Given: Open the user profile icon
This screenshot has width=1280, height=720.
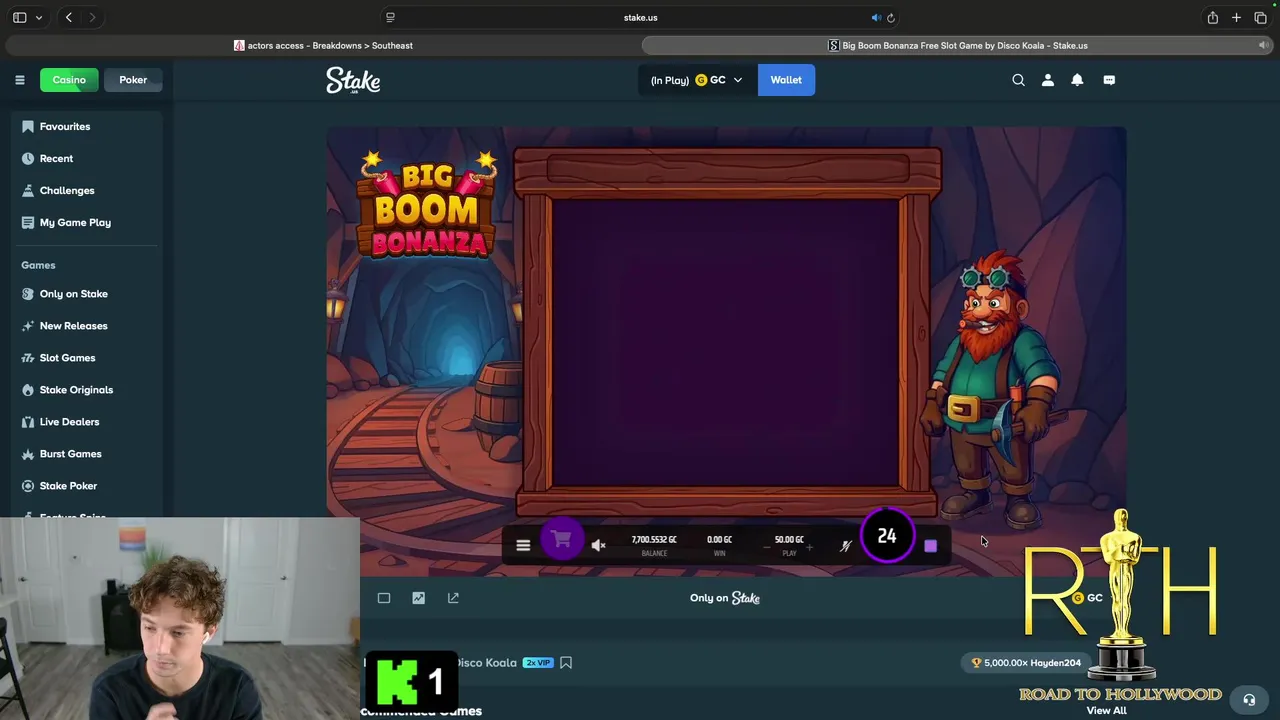Looking at the screenshot, I should pos(1048,80).
